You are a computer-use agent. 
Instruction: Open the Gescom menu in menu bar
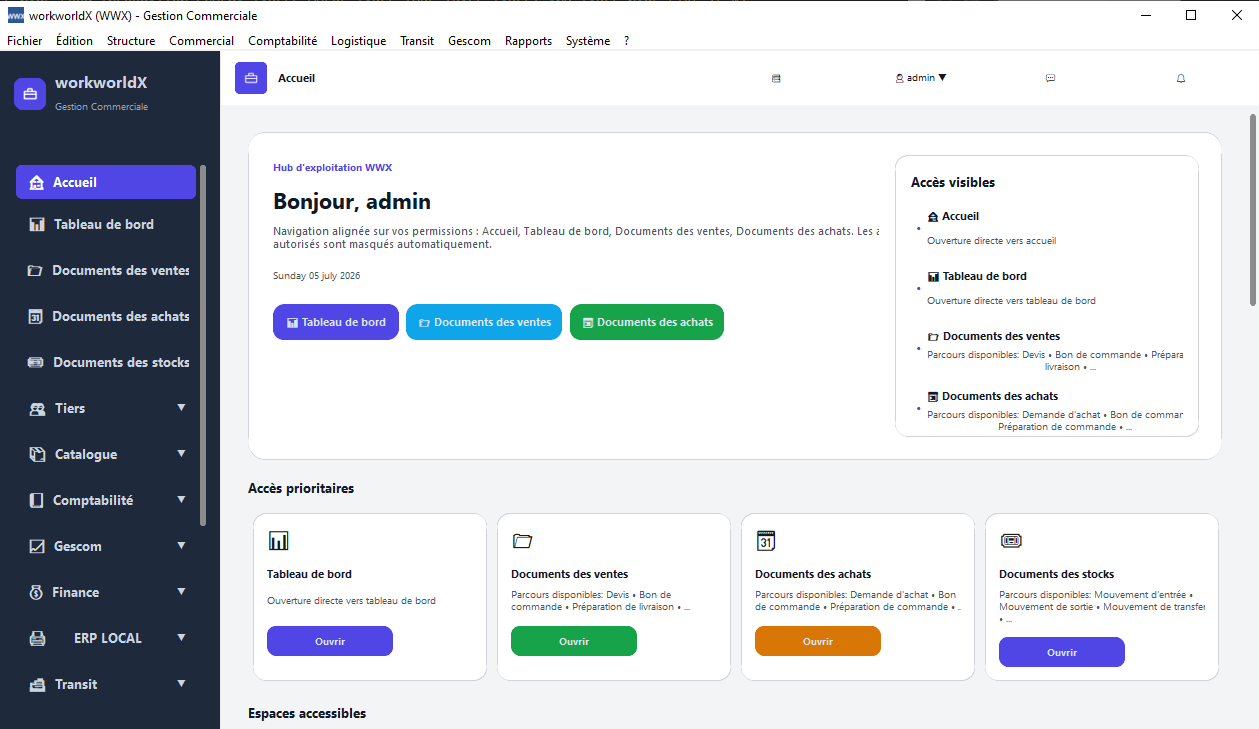(x=470, y=41)
